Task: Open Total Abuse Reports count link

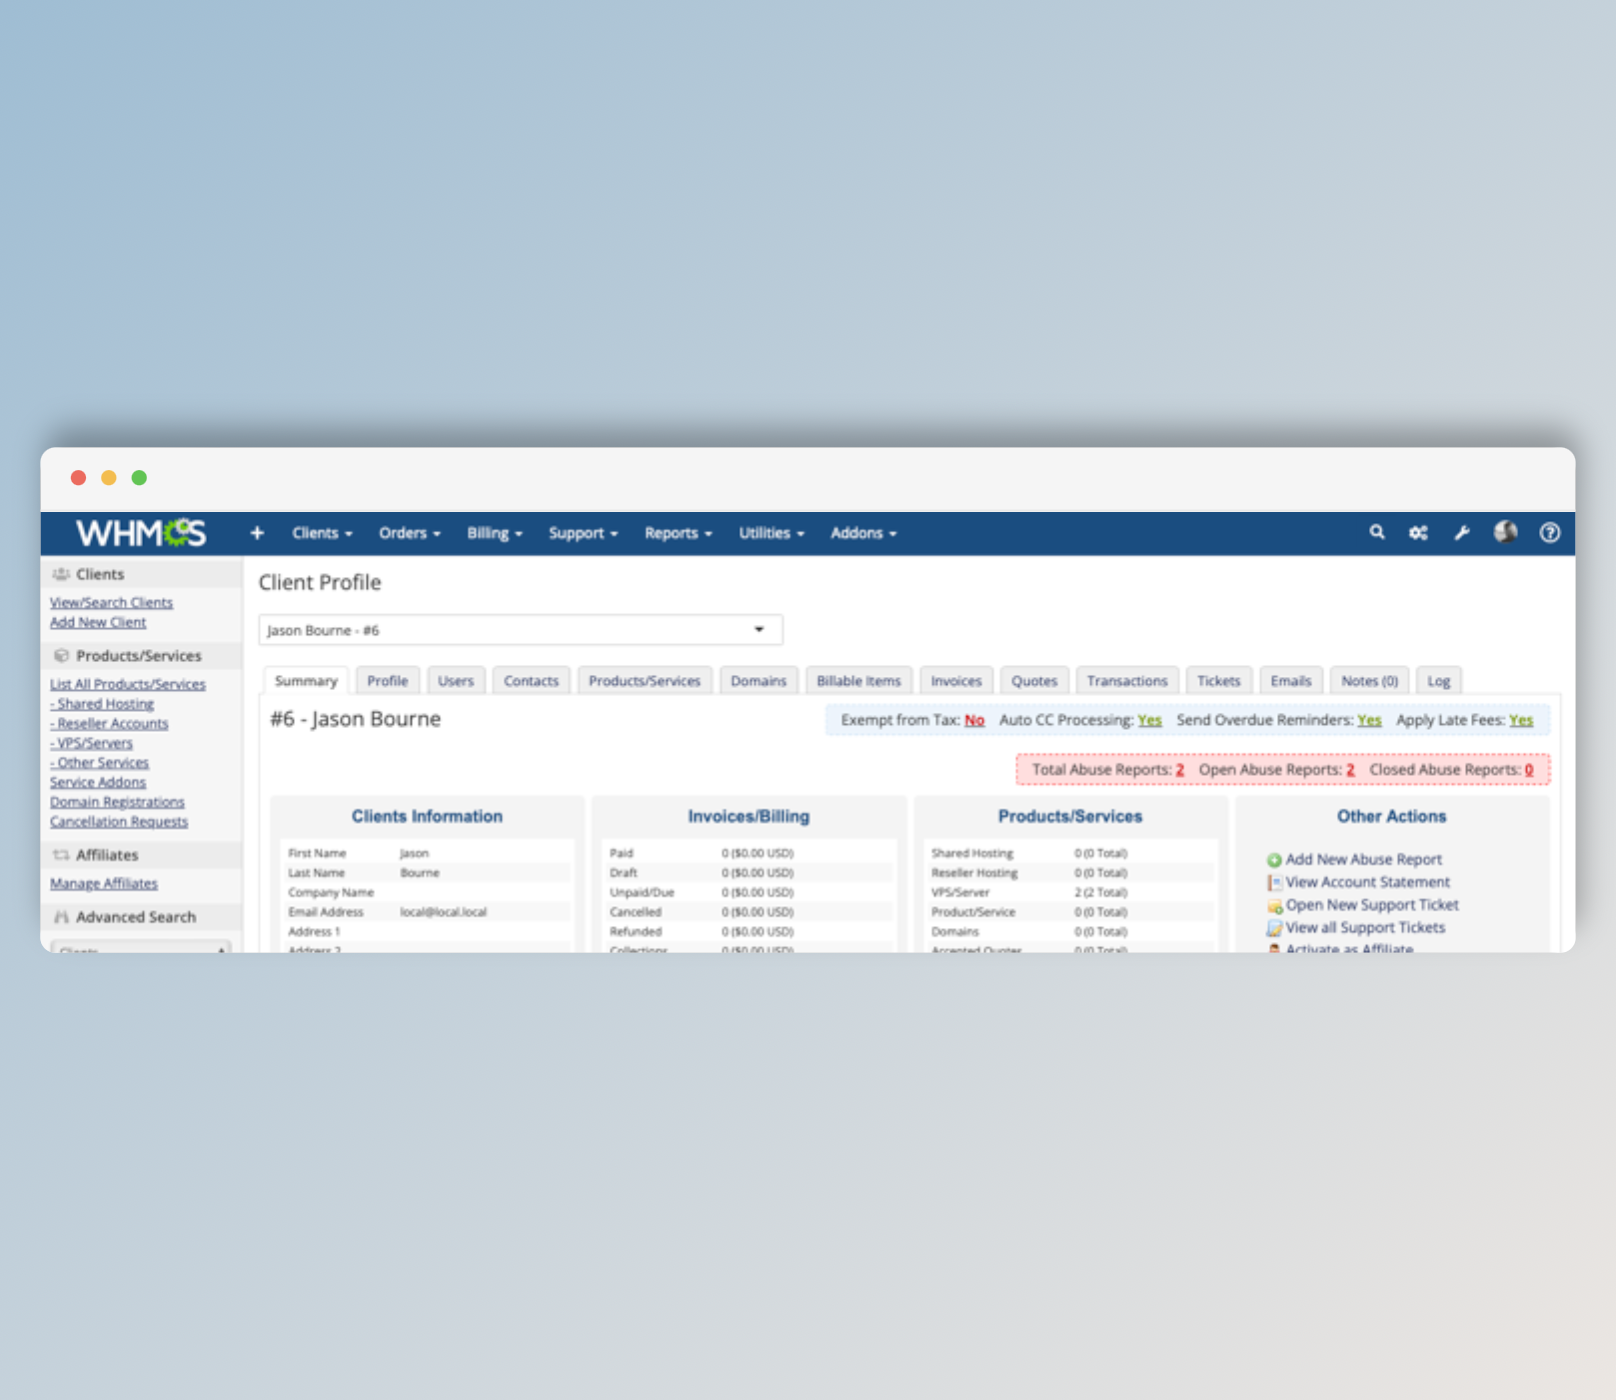Action: pos(1180,770)
